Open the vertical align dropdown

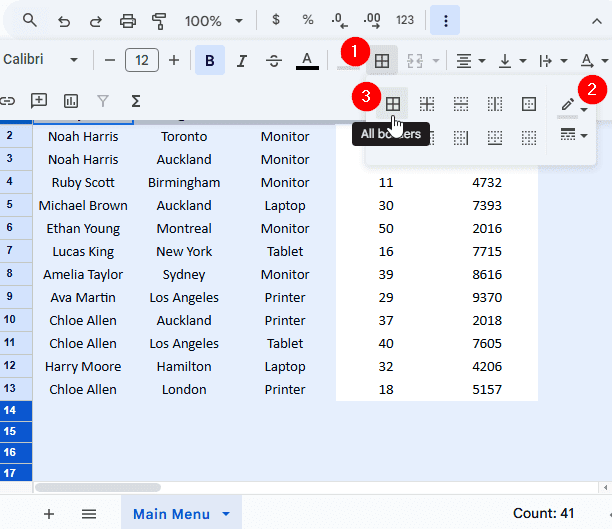pos(512,61)
